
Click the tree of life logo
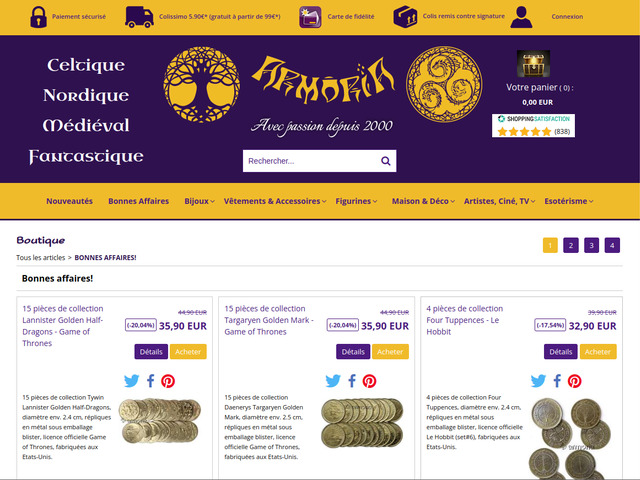click(x=201, y=84)
